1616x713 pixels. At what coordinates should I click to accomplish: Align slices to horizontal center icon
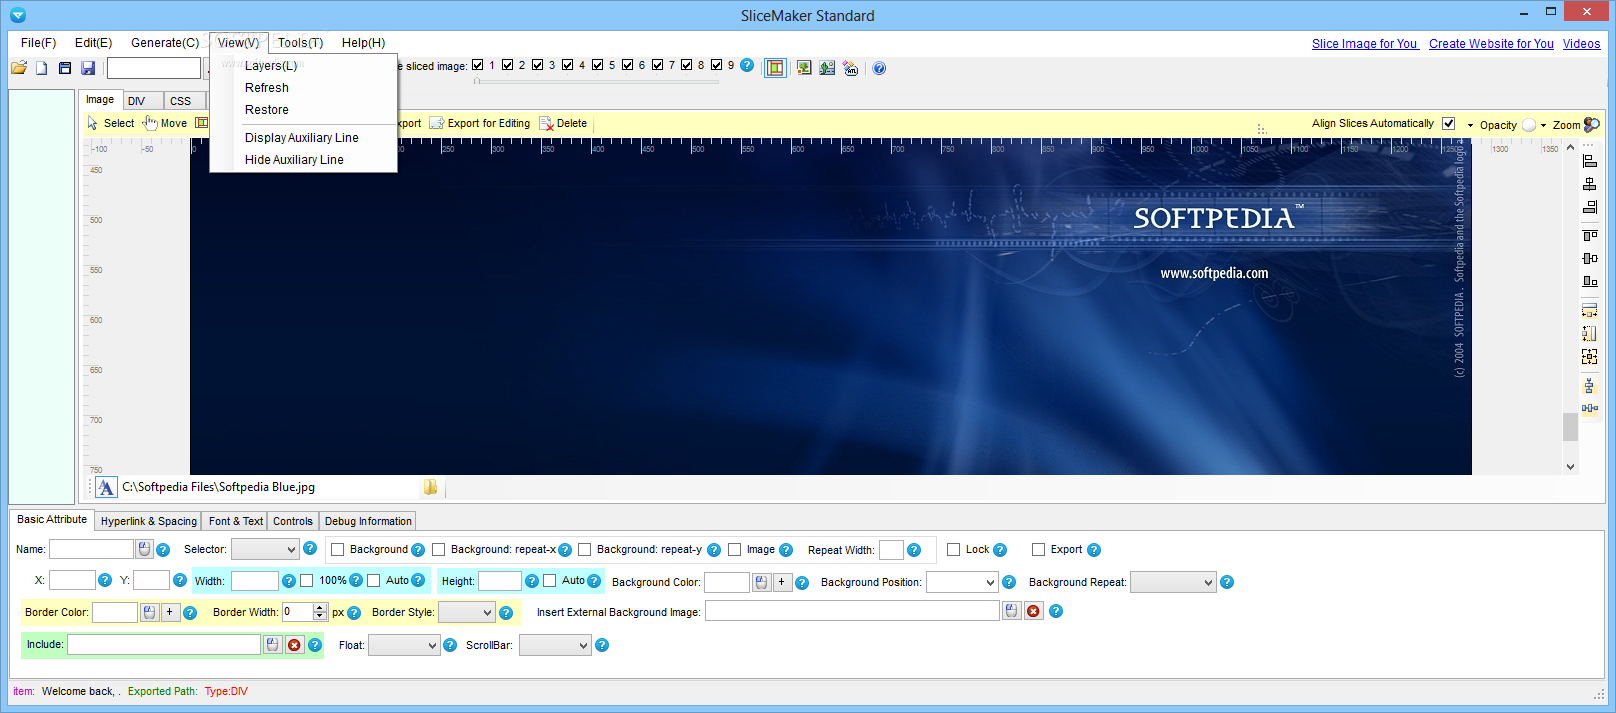click(x=1590, y=184)
